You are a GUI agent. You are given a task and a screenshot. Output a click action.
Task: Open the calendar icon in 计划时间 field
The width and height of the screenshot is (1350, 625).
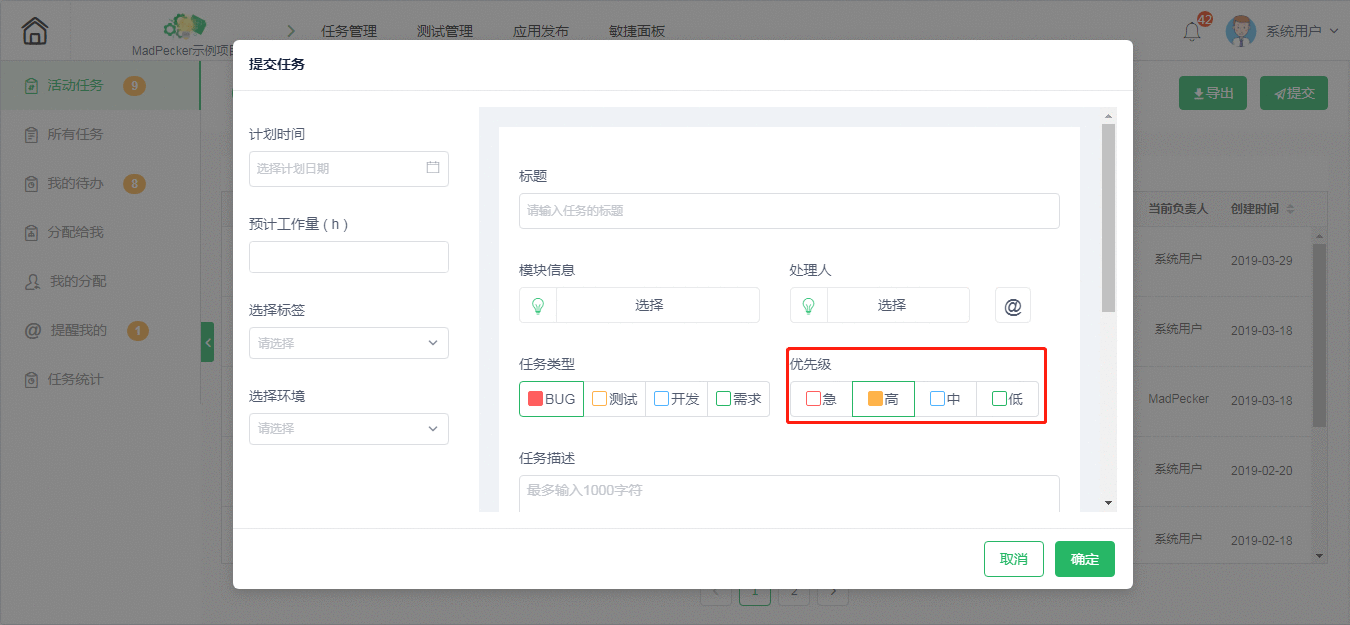[433, 168]
